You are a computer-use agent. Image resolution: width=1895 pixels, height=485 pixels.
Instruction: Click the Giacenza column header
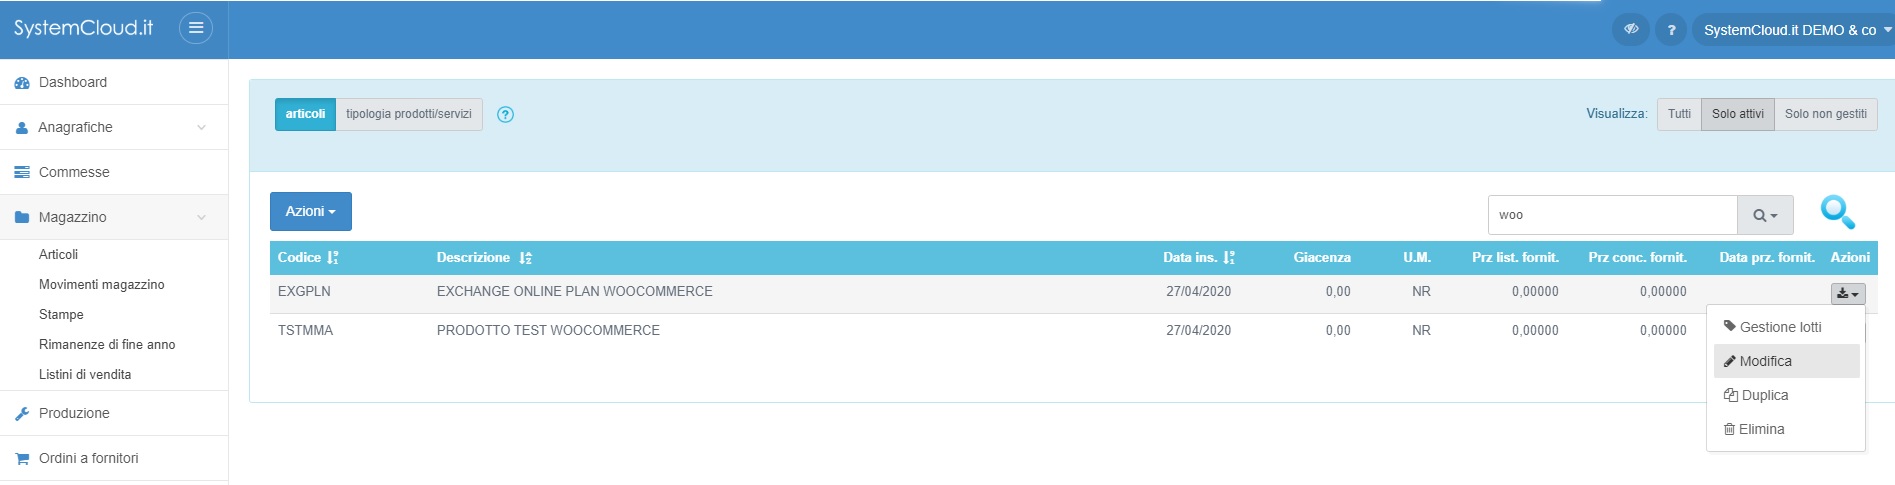coord(1322,257)
